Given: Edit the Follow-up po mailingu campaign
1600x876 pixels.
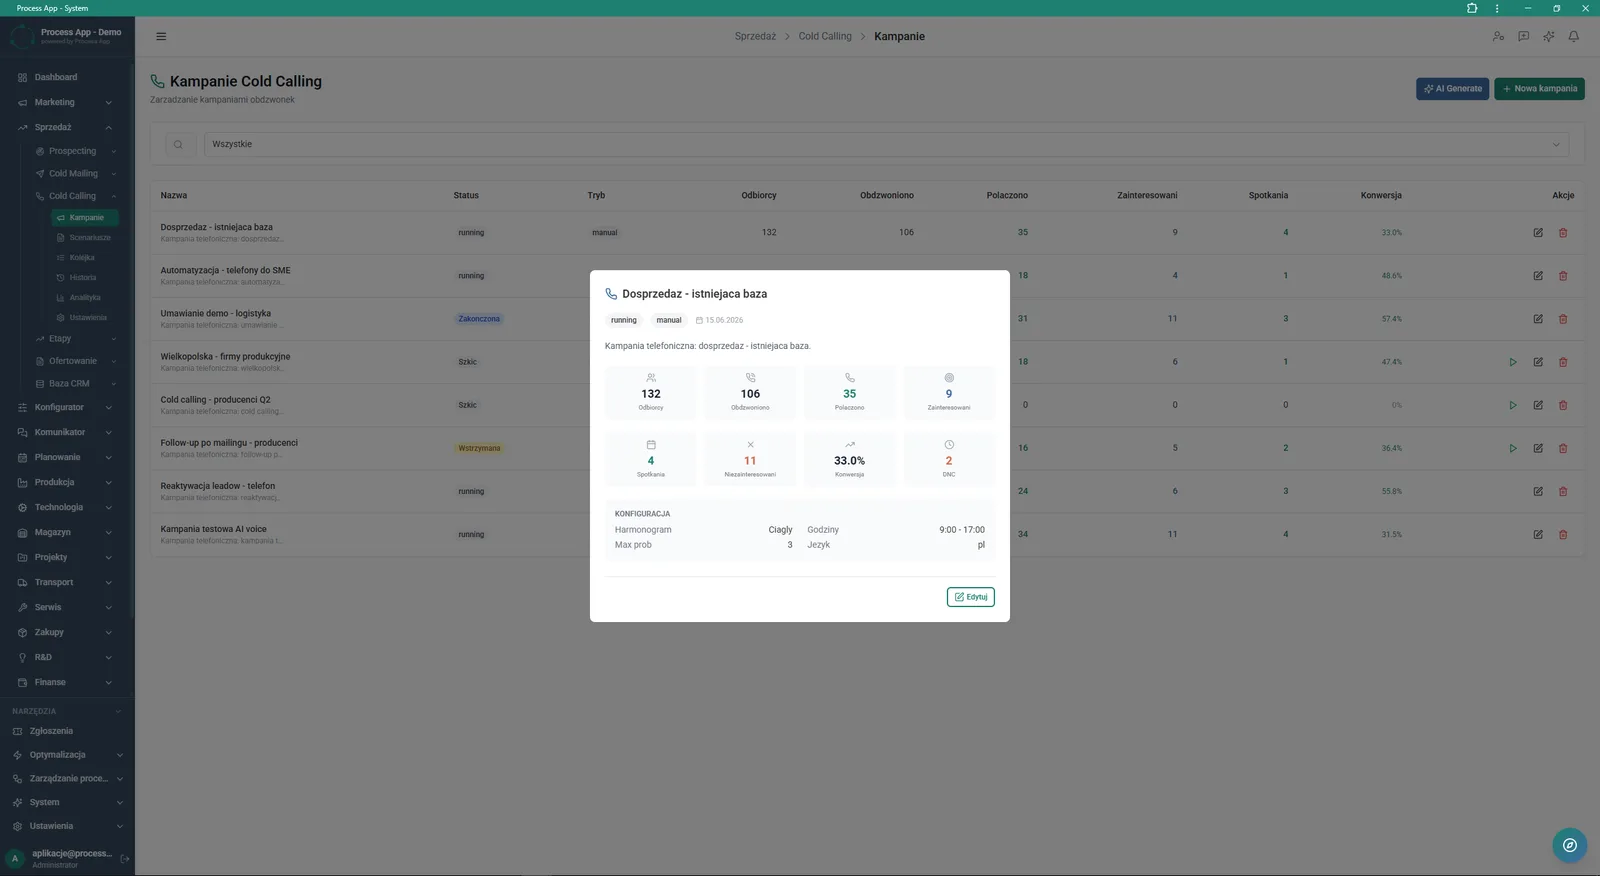Looking at the screenshot, I should pyautogui.click(x=1538, y=448).
